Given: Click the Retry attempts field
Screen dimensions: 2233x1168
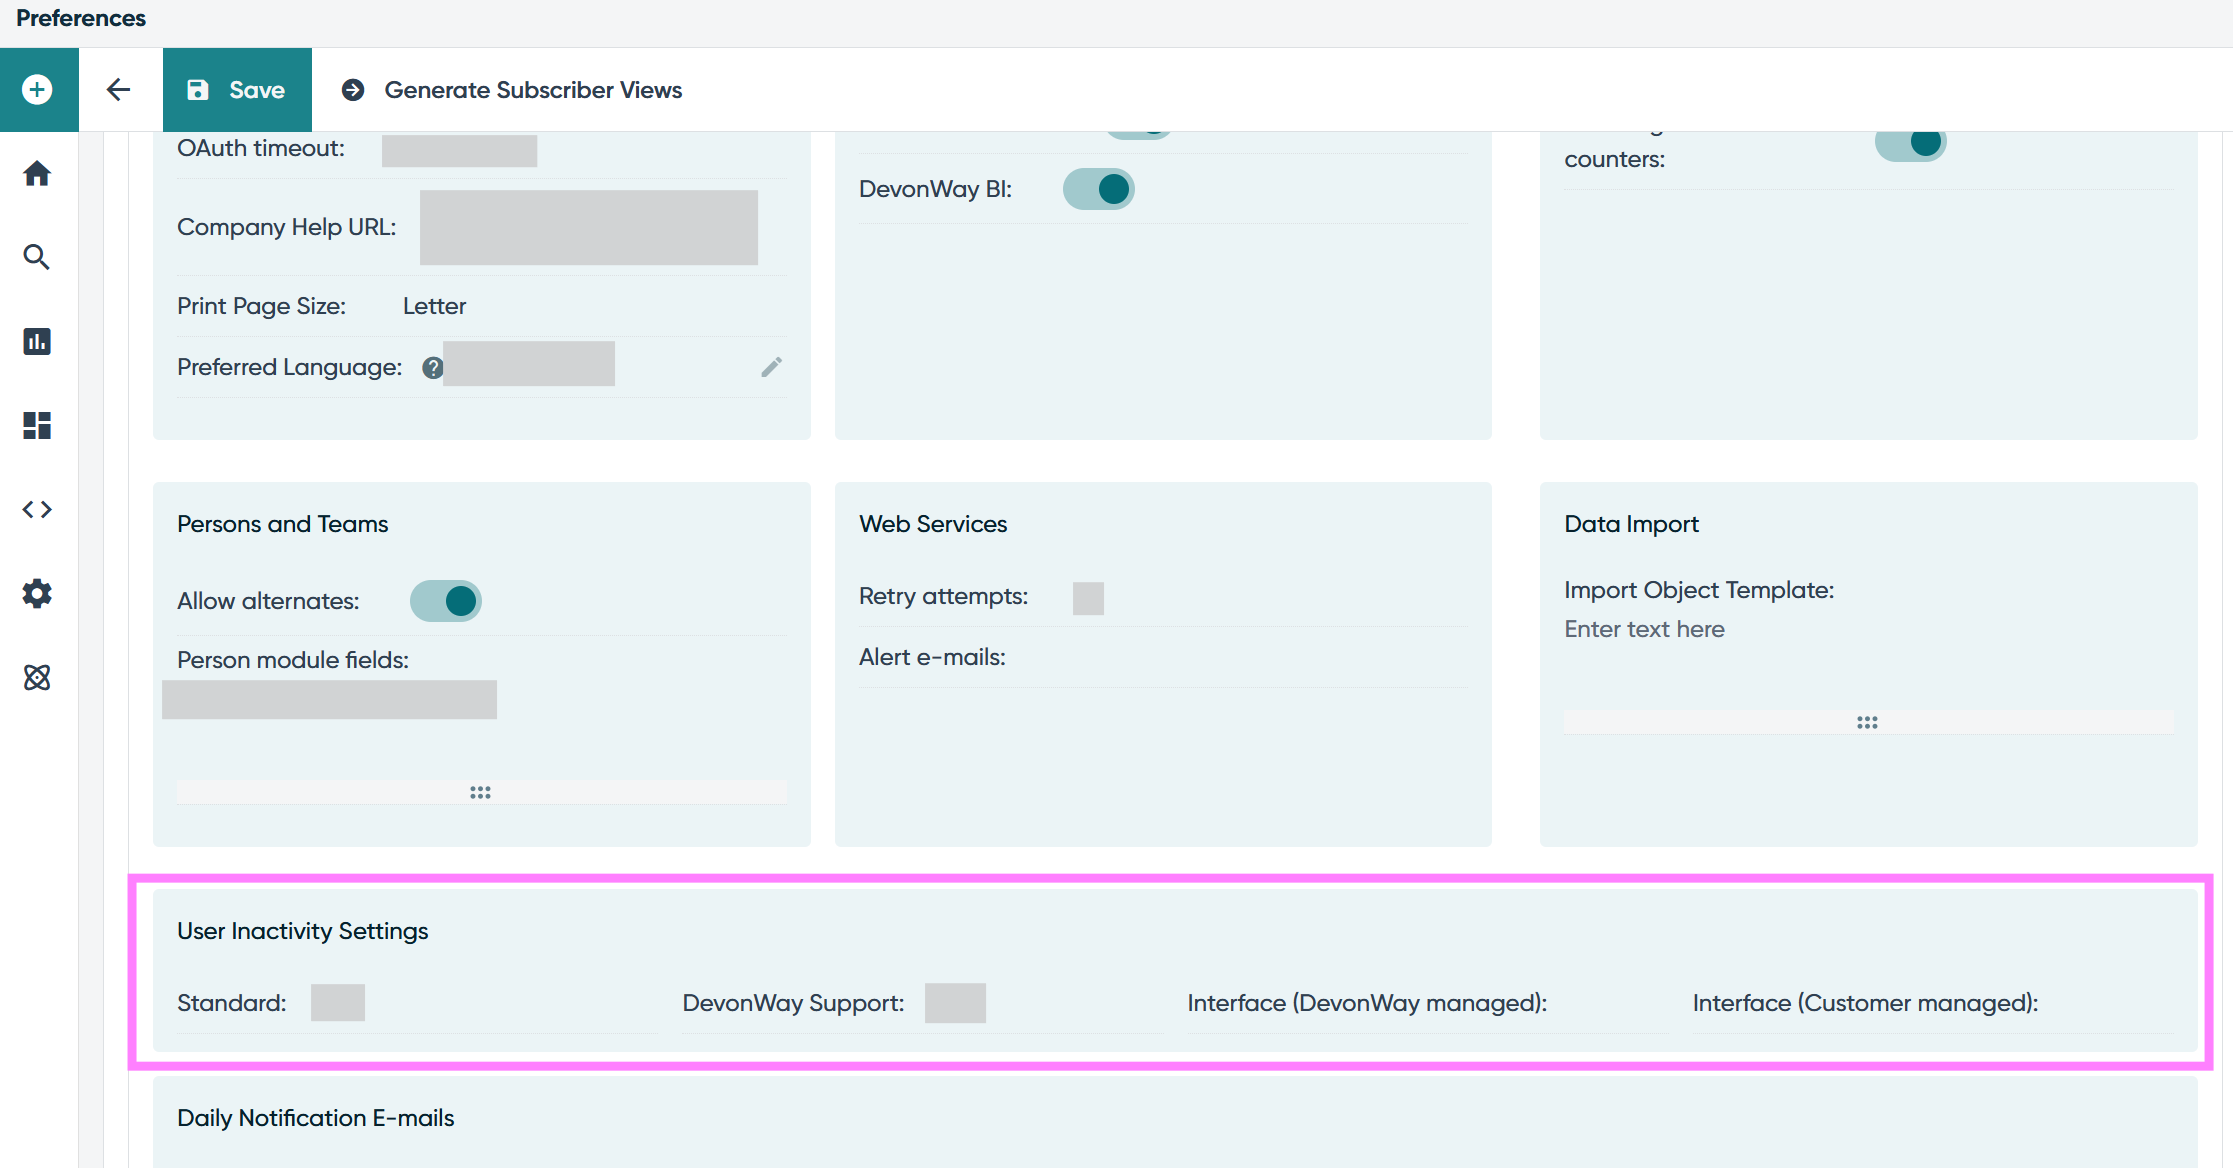Looking at the screenshot, I should click(1088, 598).
